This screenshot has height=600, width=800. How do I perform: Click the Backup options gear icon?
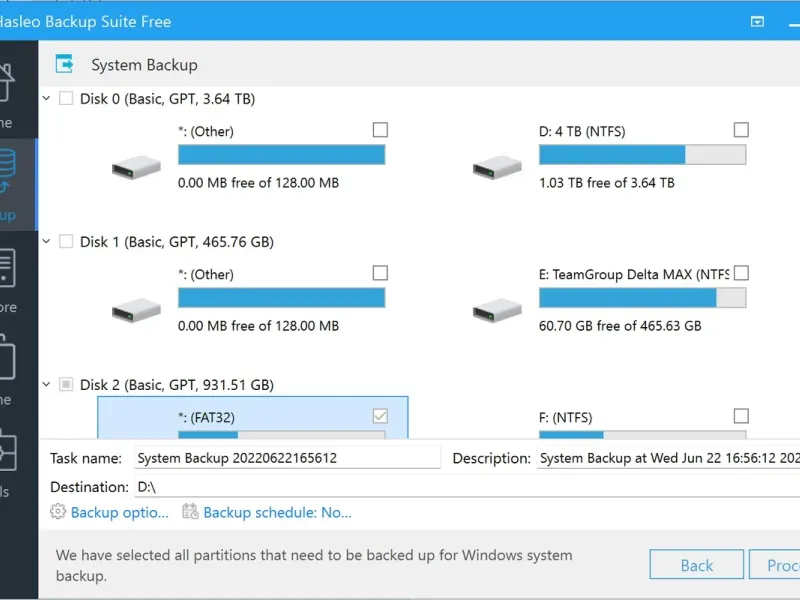point(57,512)
